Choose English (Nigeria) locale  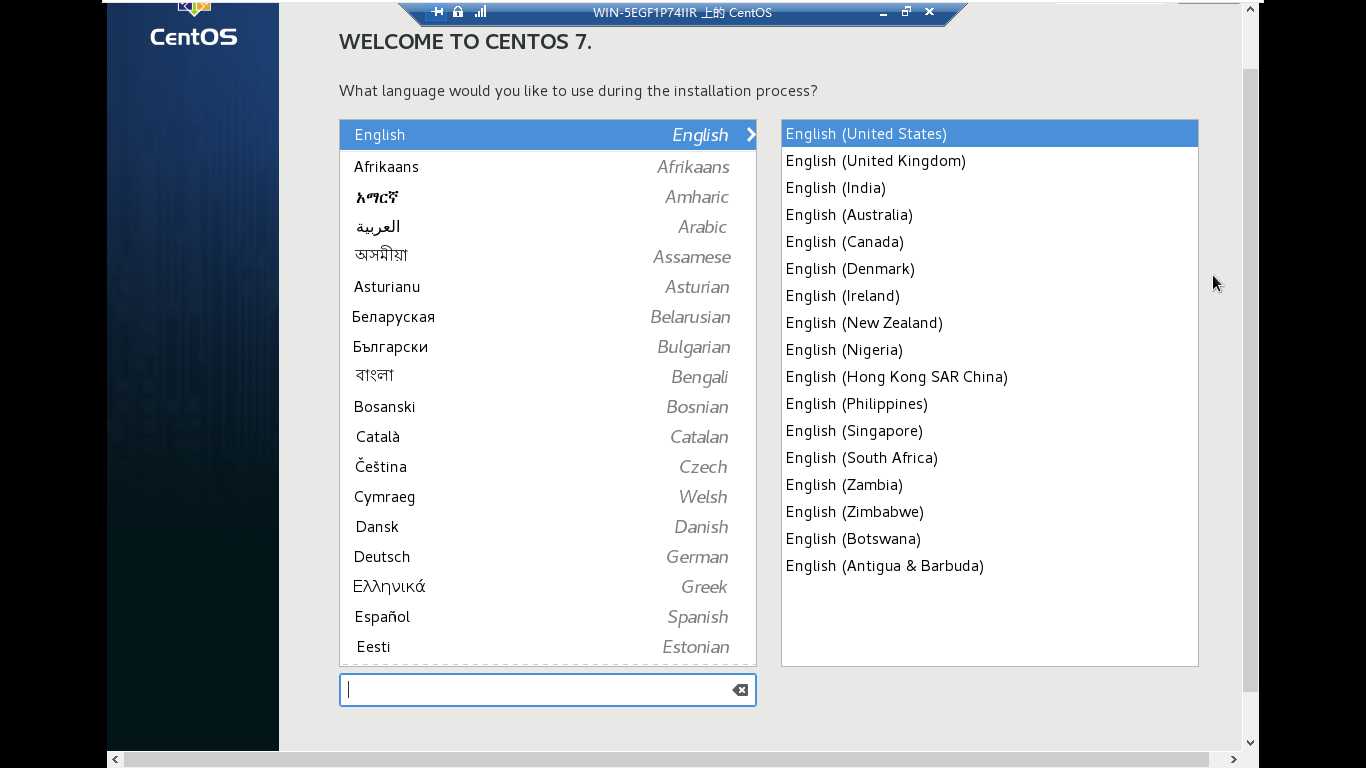(x=990, y=350)
